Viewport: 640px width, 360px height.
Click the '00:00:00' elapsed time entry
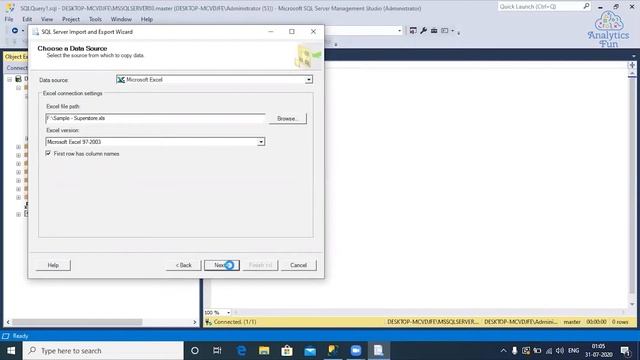point(596,322)
